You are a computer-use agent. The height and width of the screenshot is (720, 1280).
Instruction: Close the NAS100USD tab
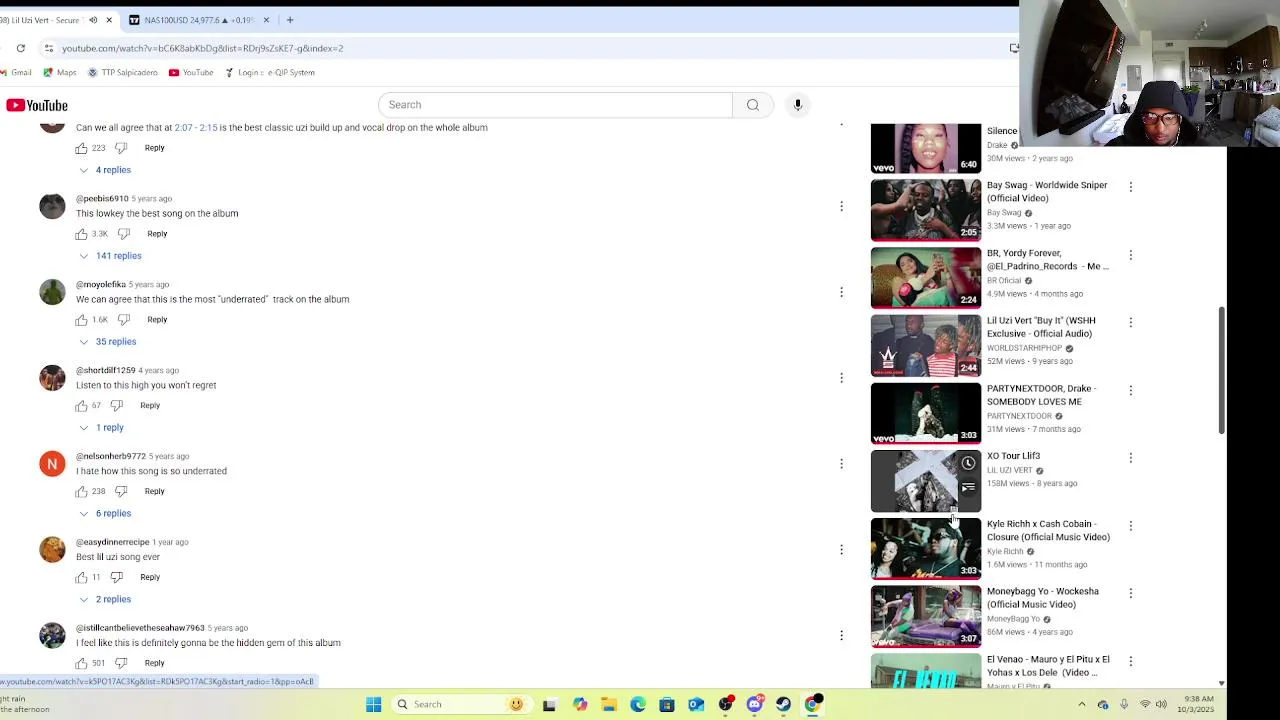pos(266,20)
